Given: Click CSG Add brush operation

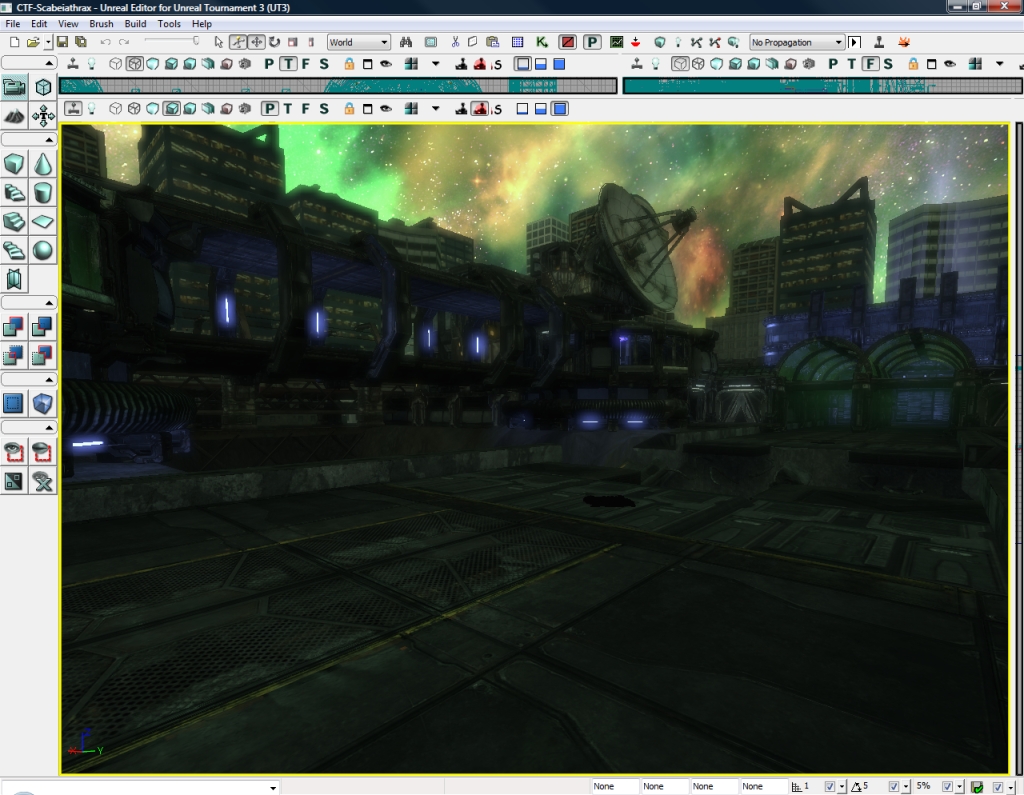Looking at the screenshot, I should pos(14,326).
